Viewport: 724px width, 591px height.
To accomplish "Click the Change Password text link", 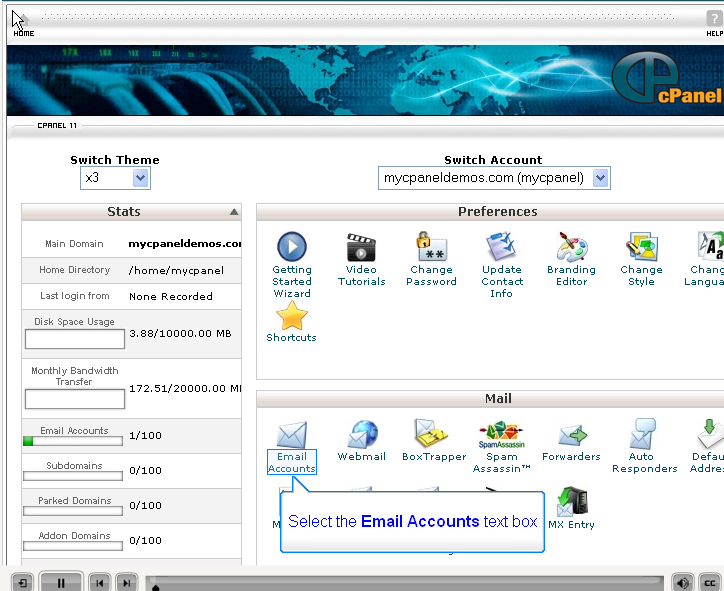I will coord(431,276).
